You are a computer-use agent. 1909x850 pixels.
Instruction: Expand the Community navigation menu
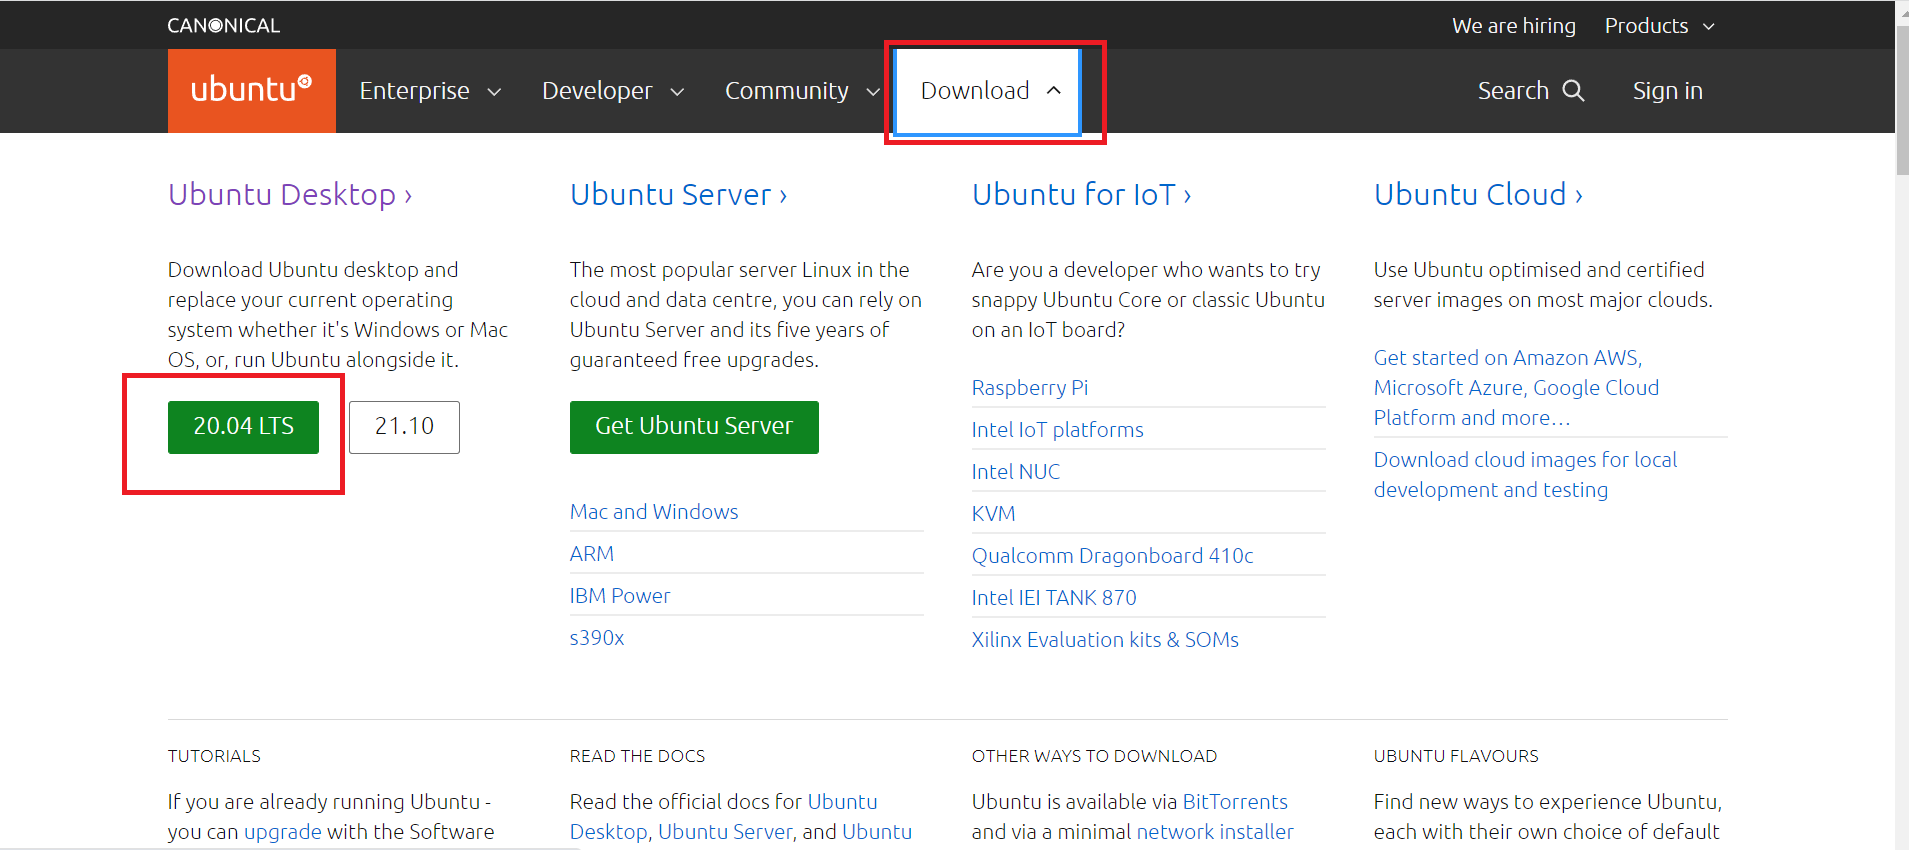801,91
